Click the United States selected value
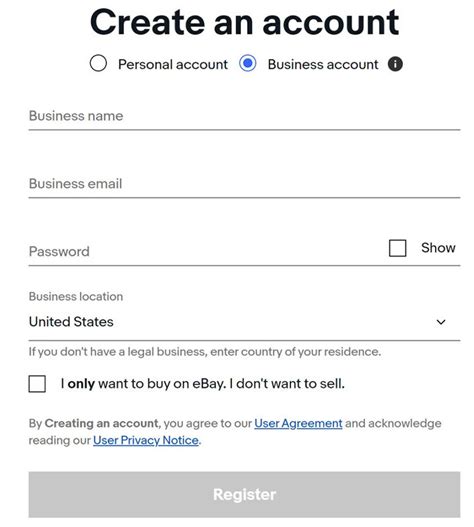Image resolution: width=474 pixels, height=527 pixels. click(x=71, y=322)
